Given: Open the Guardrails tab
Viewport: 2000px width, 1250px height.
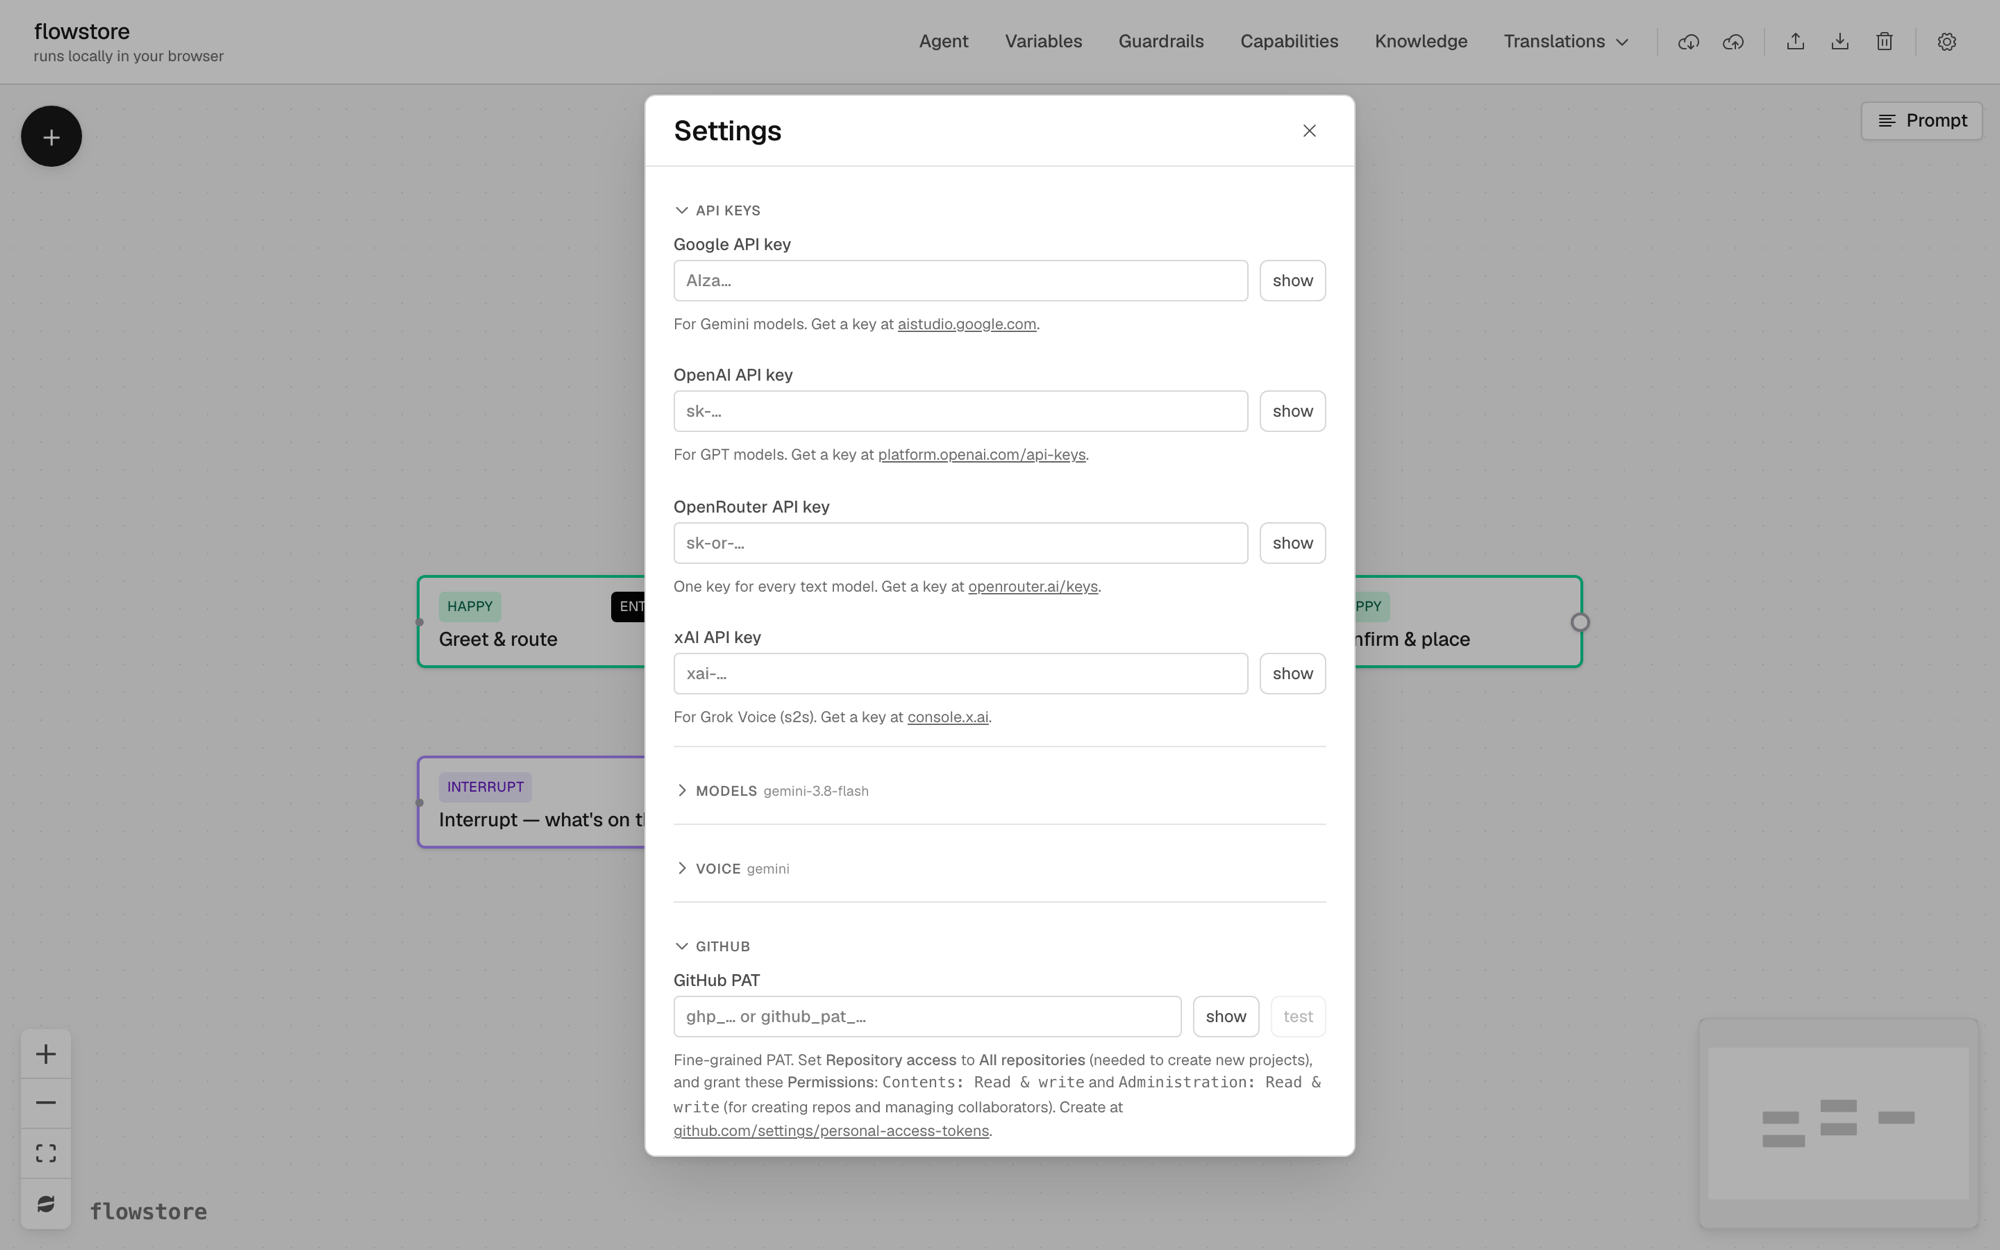Looking at the screenshot, I should point(1161,42).
